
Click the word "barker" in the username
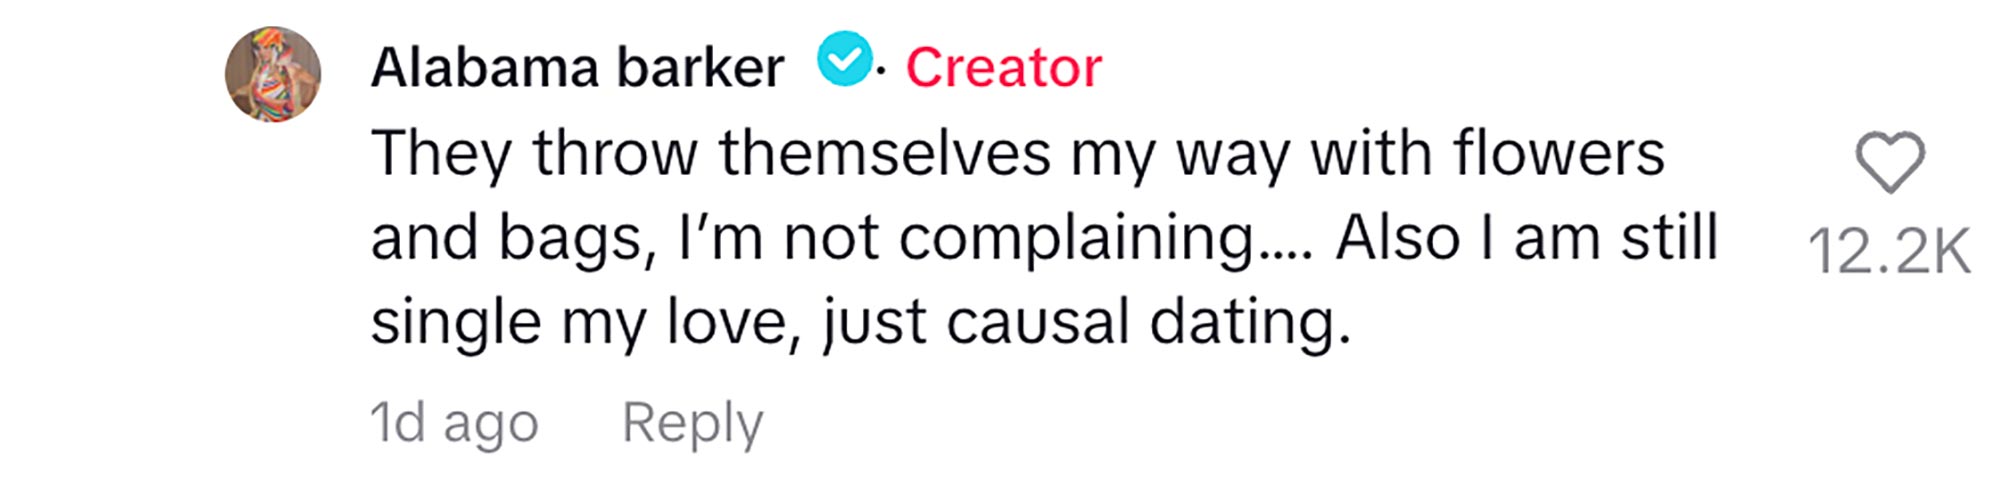click(699, 68)
